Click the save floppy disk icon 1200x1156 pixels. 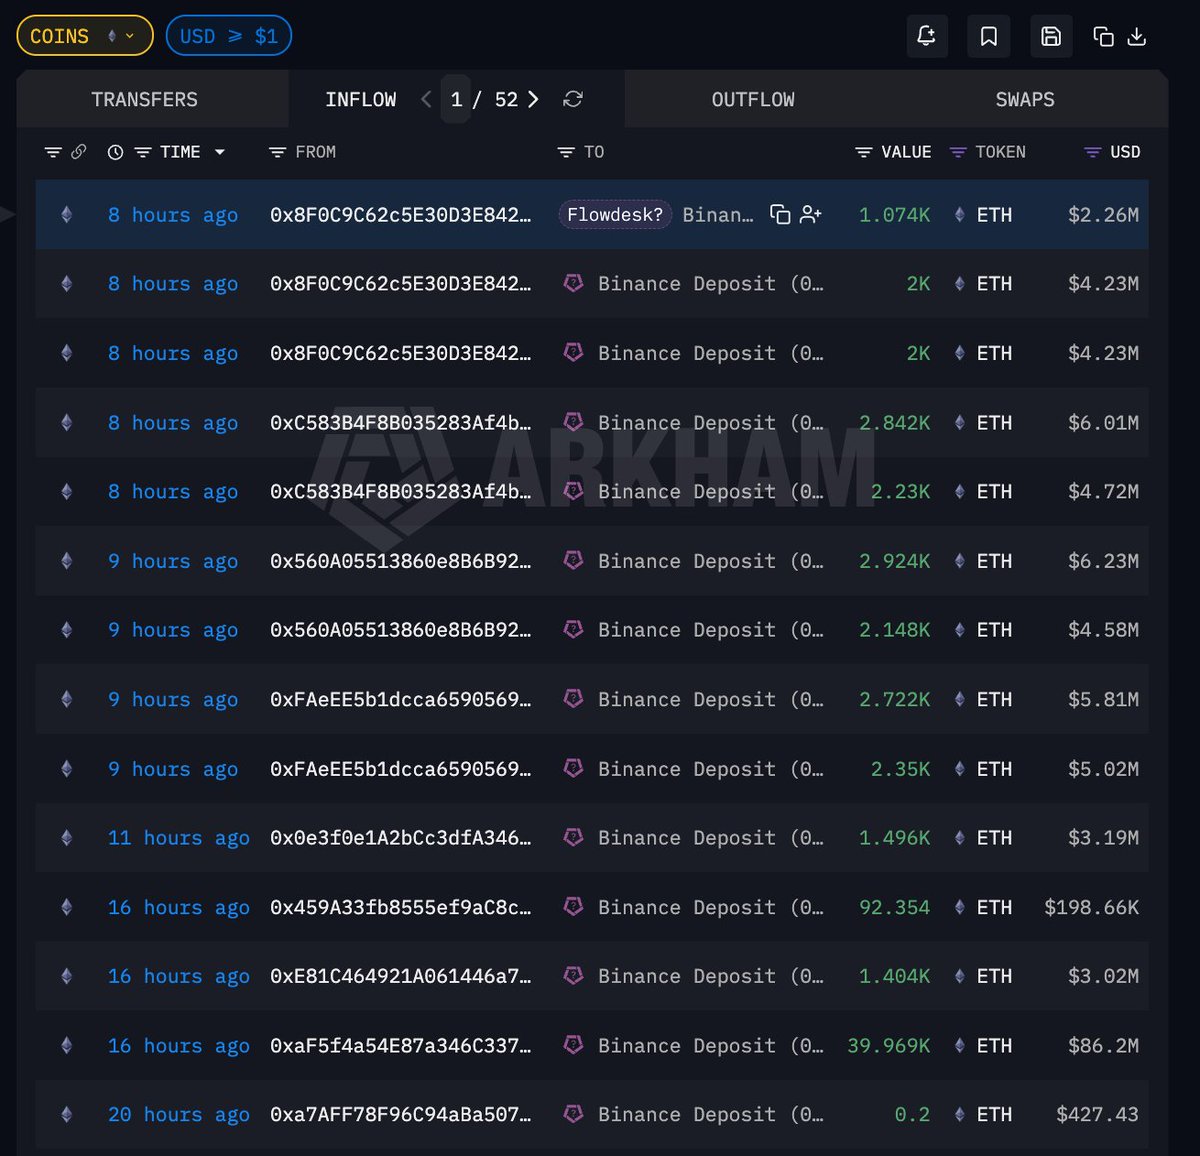pyautogui.click(x=1051, y=36)
